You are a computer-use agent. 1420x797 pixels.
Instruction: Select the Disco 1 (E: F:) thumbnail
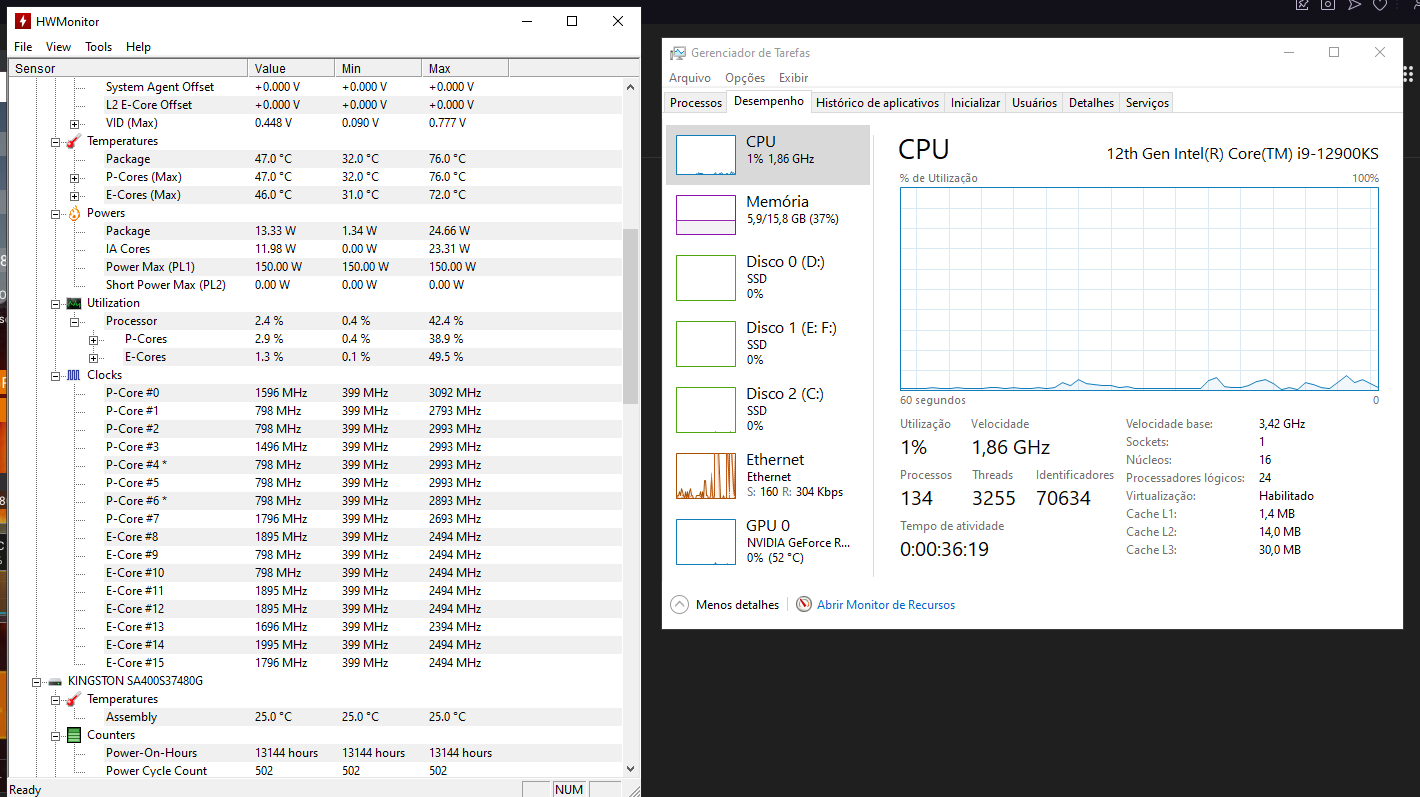(x=706, y=344)
